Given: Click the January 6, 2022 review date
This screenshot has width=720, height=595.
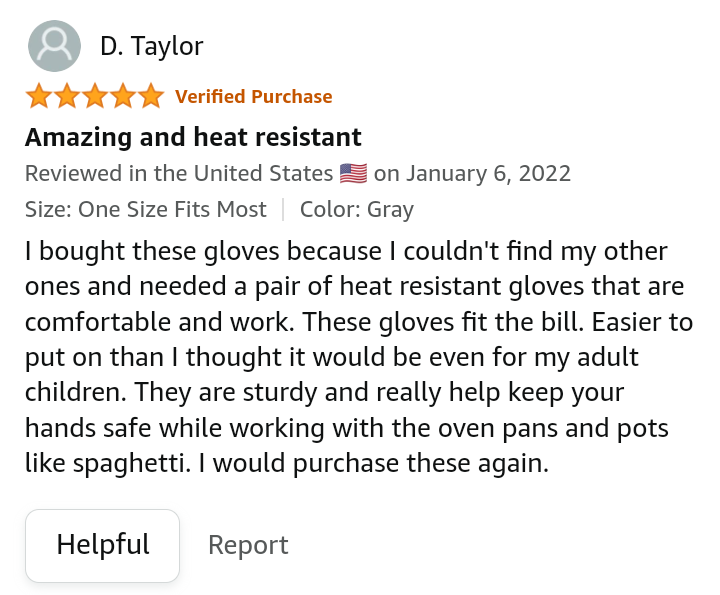Looking at the screenshot, I should [489, 174].
